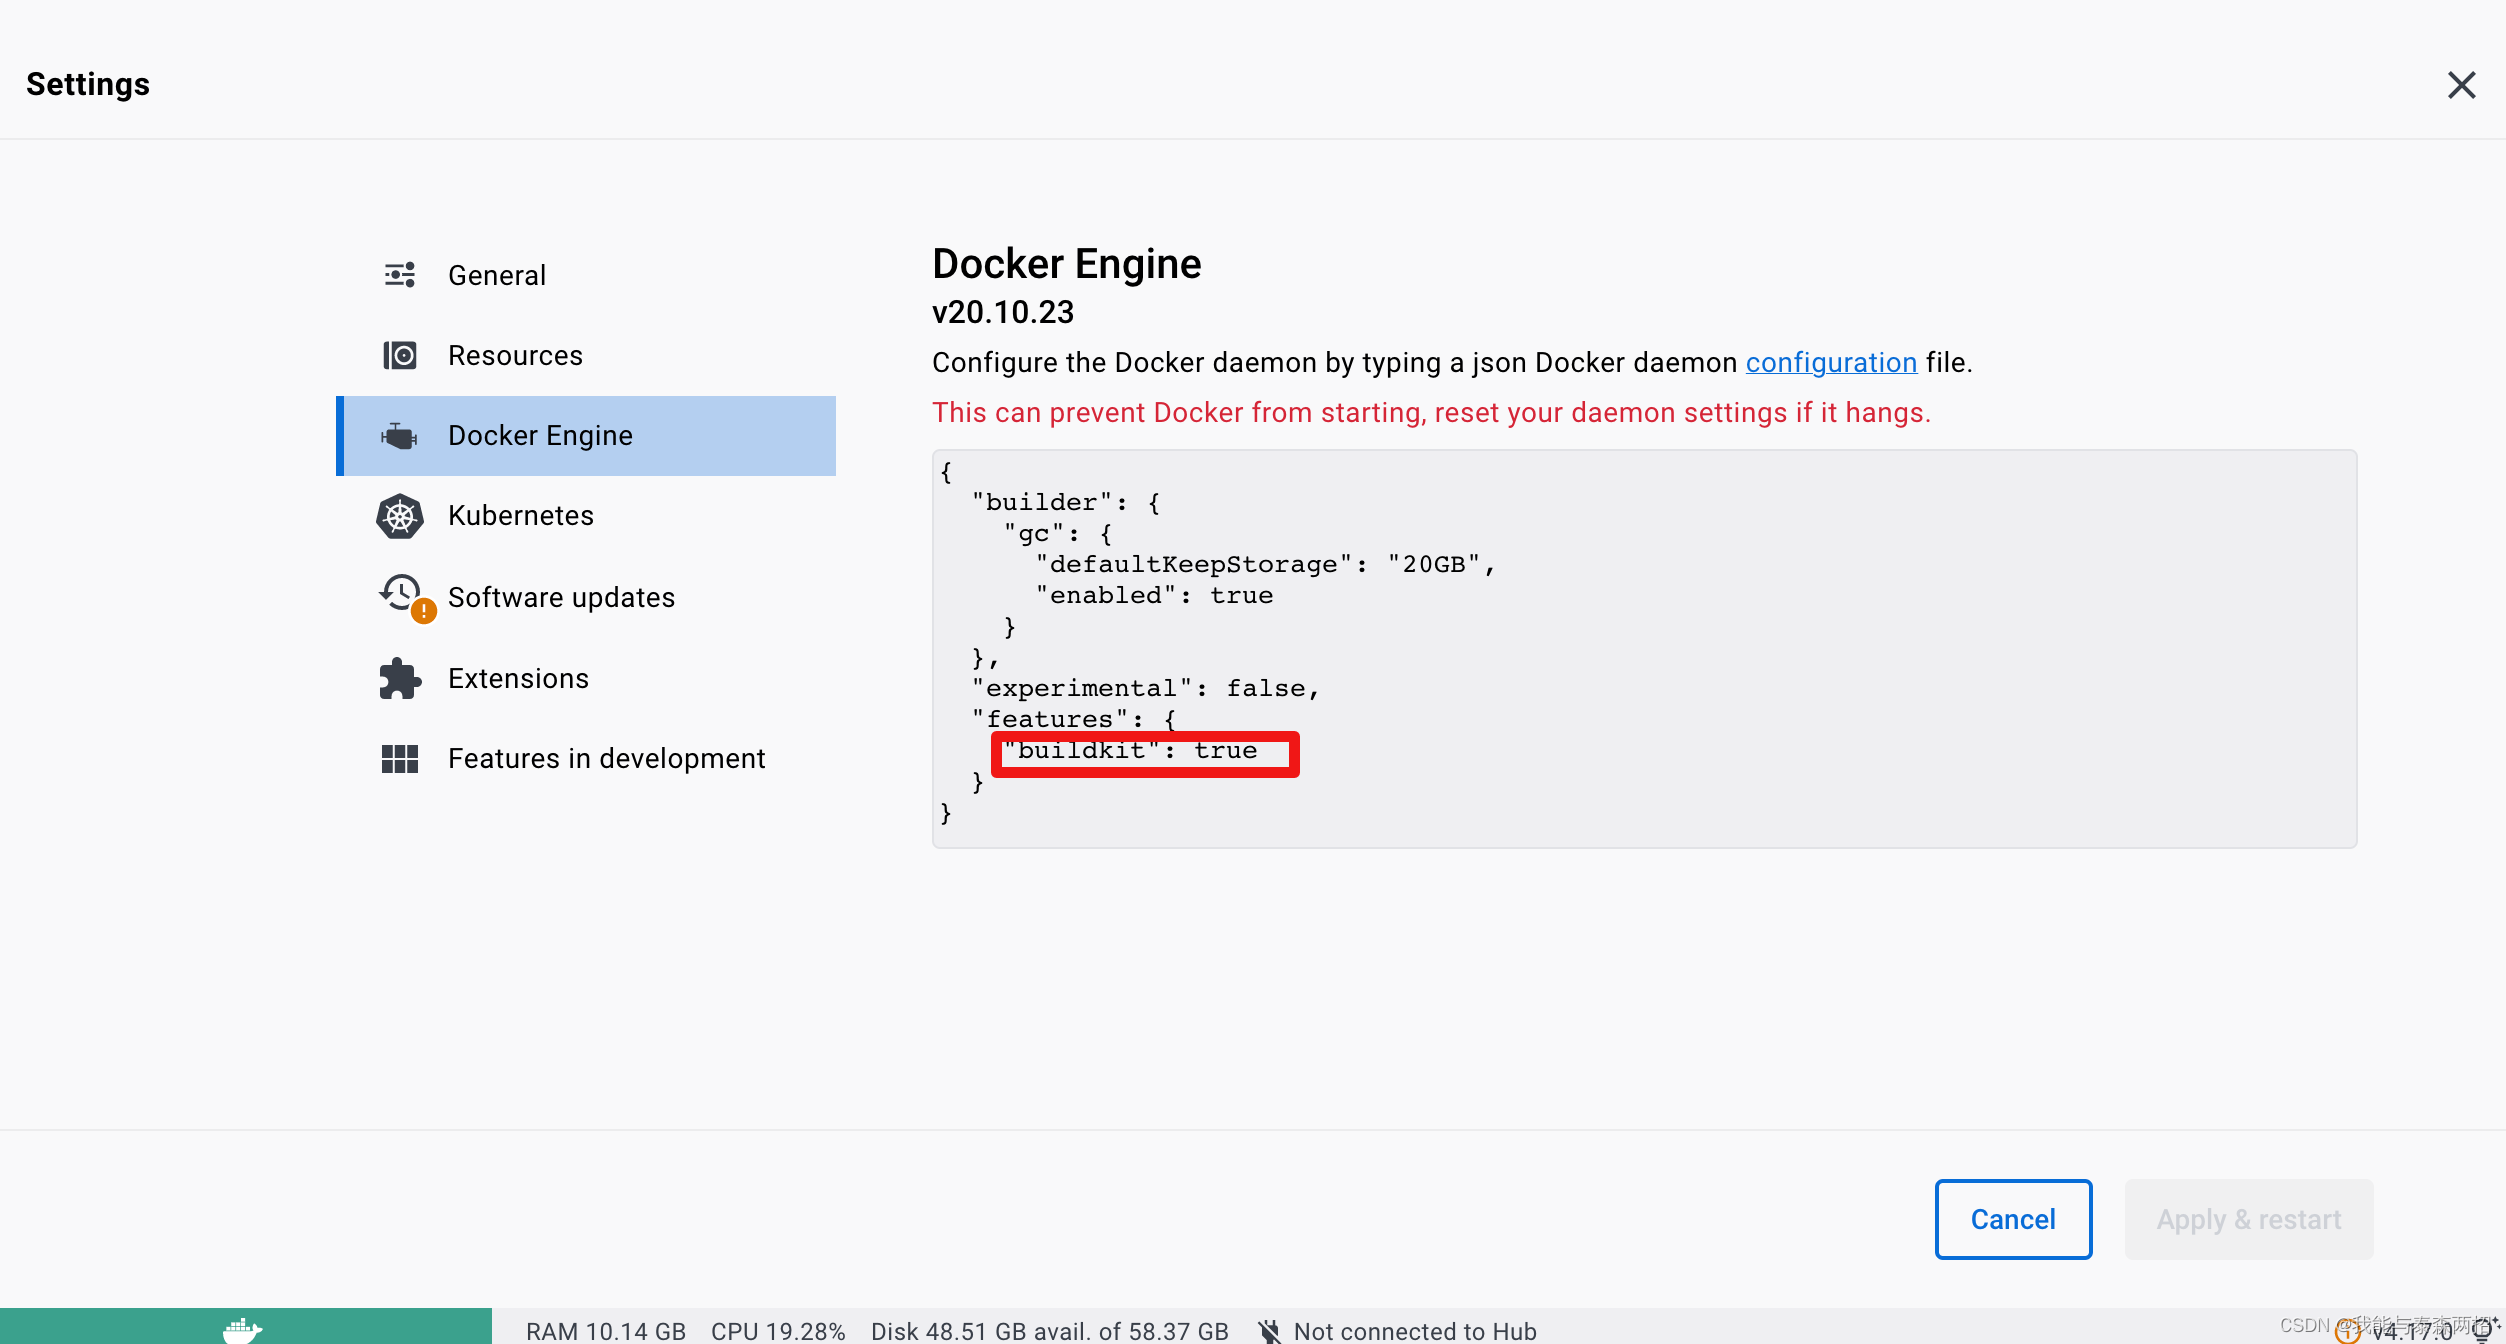The width and height of the screenshot is (2506, 1344).
Task: Click the Kubernetes wheel icon
Action: click(x=400, y=516)
